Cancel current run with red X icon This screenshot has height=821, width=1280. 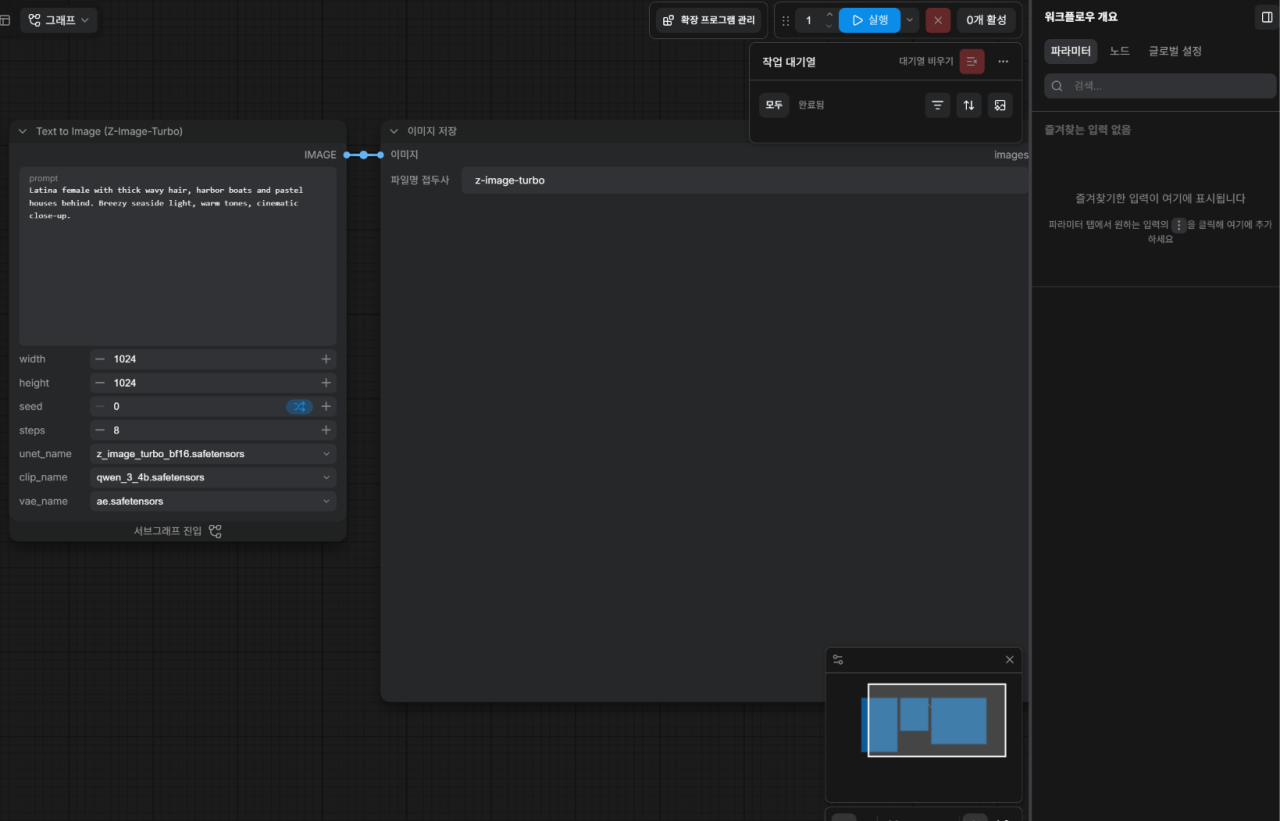[938, 20]
